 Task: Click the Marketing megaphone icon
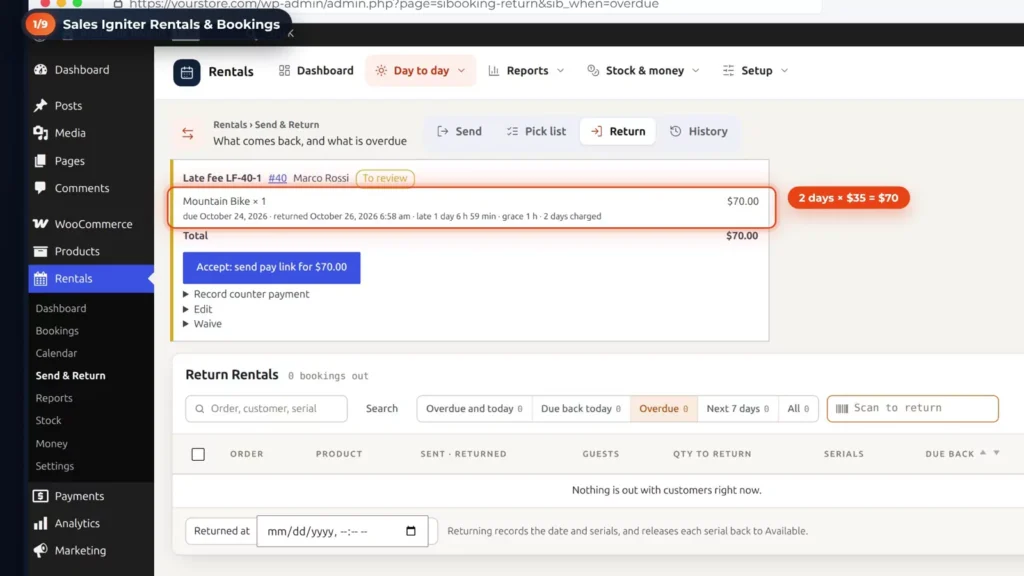pyautogui.click(x=40, y=551)
